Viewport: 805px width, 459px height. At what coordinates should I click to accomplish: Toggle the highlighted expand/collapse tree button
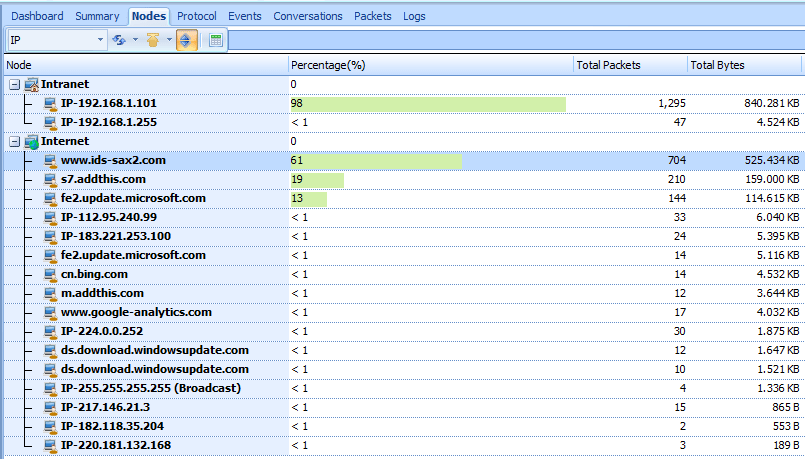click(x=185, y=40)
